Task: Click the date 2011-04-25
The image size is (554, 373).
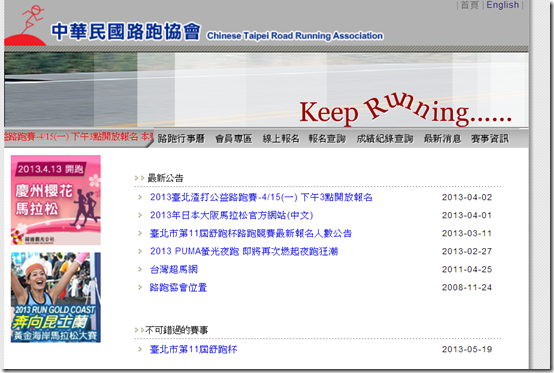Action: tap(467, 270)
